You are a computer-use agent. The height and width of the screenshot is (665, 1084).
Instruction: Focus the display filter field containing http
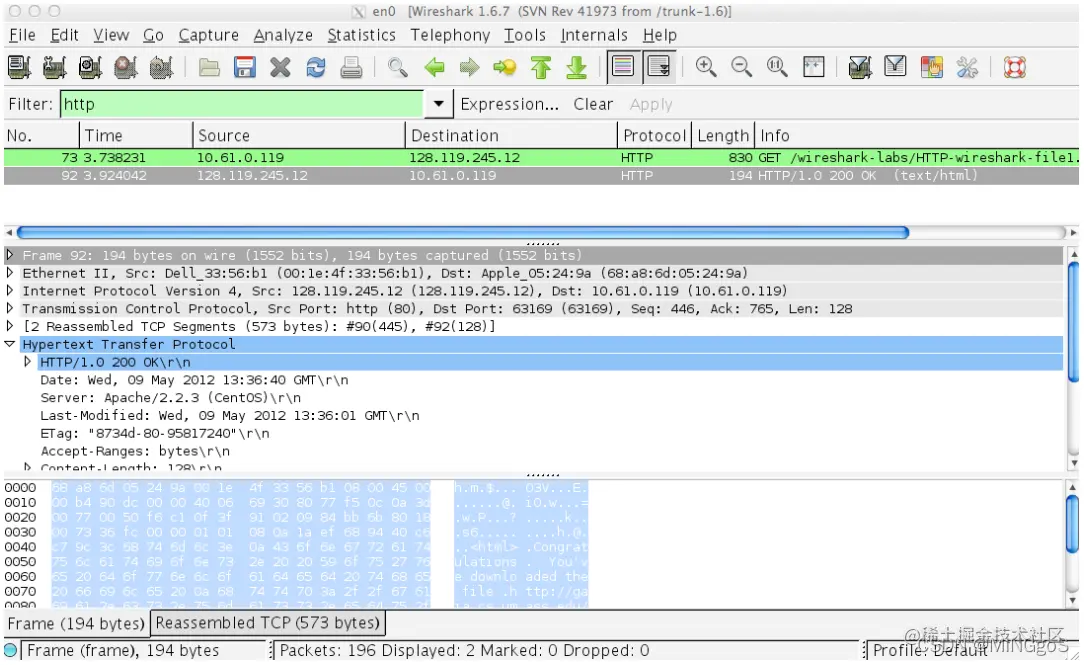tap(242, 104)
